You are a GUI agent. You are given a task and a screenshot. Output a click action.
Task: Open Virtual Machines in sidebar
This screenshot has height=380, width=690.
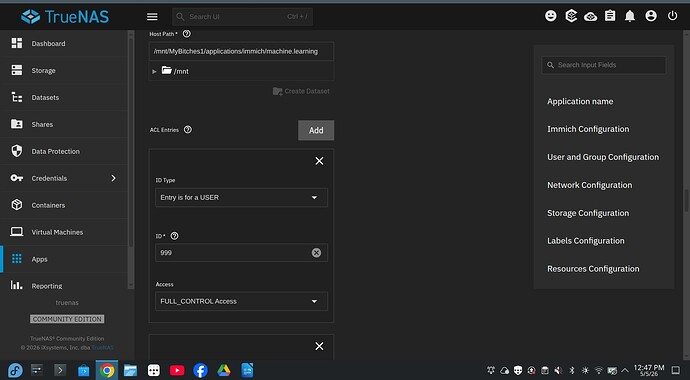tap(65, 232)
